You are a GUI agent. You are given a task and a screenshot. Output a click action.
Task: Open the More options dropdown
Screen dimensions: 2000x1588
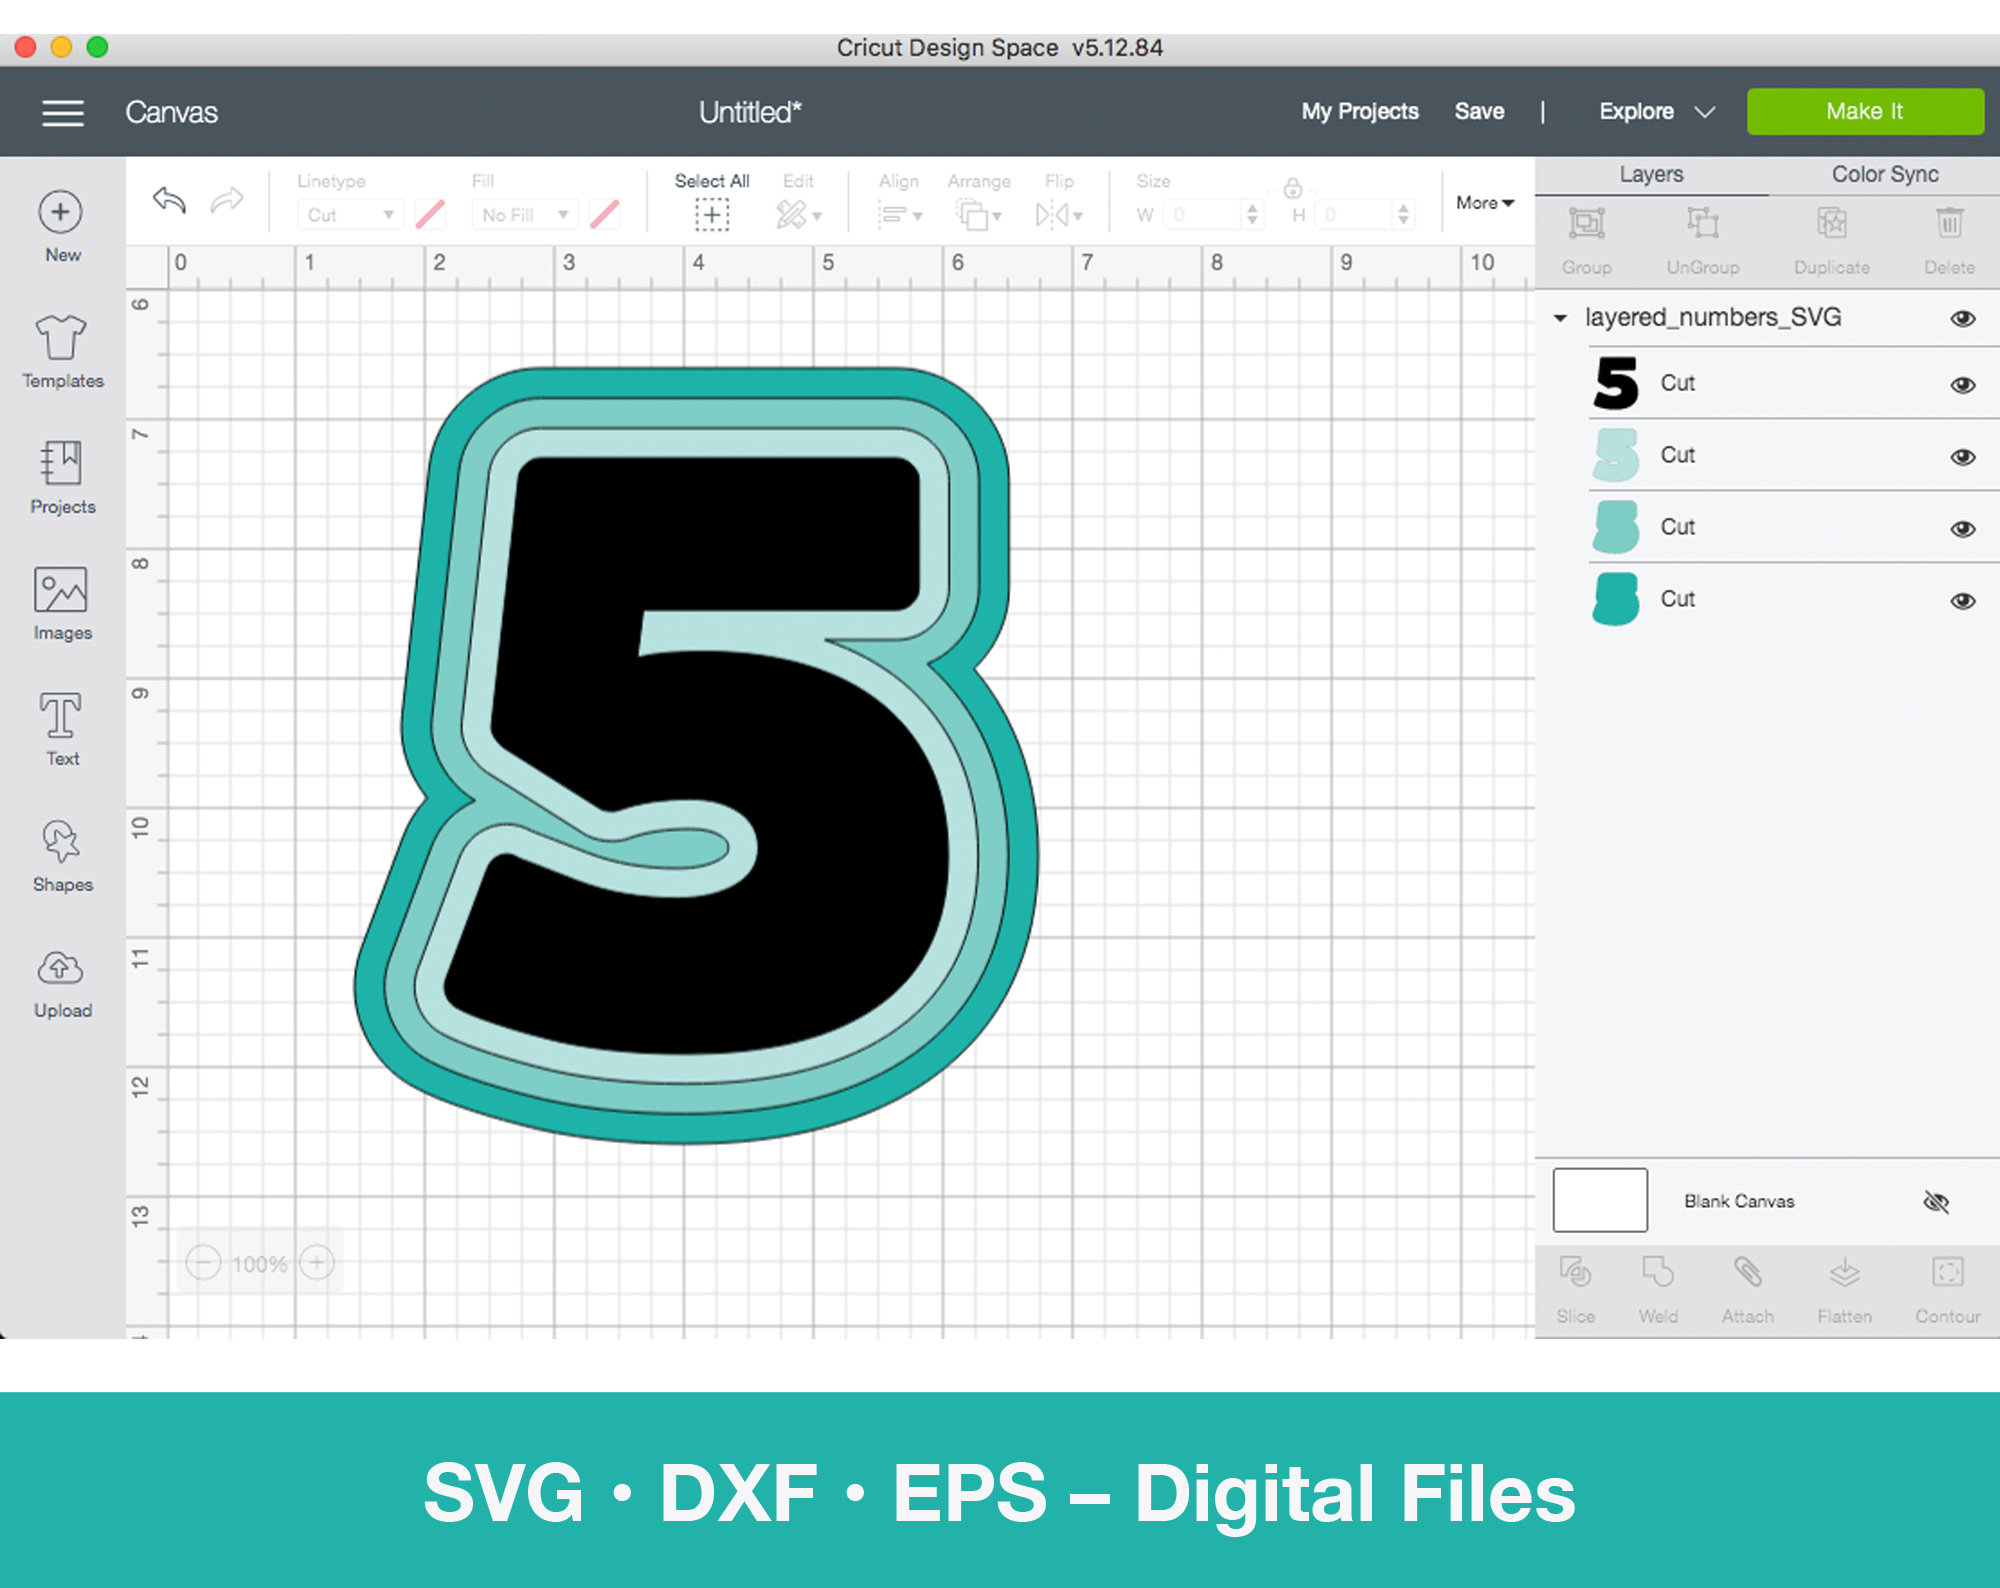click(1484, 202)
